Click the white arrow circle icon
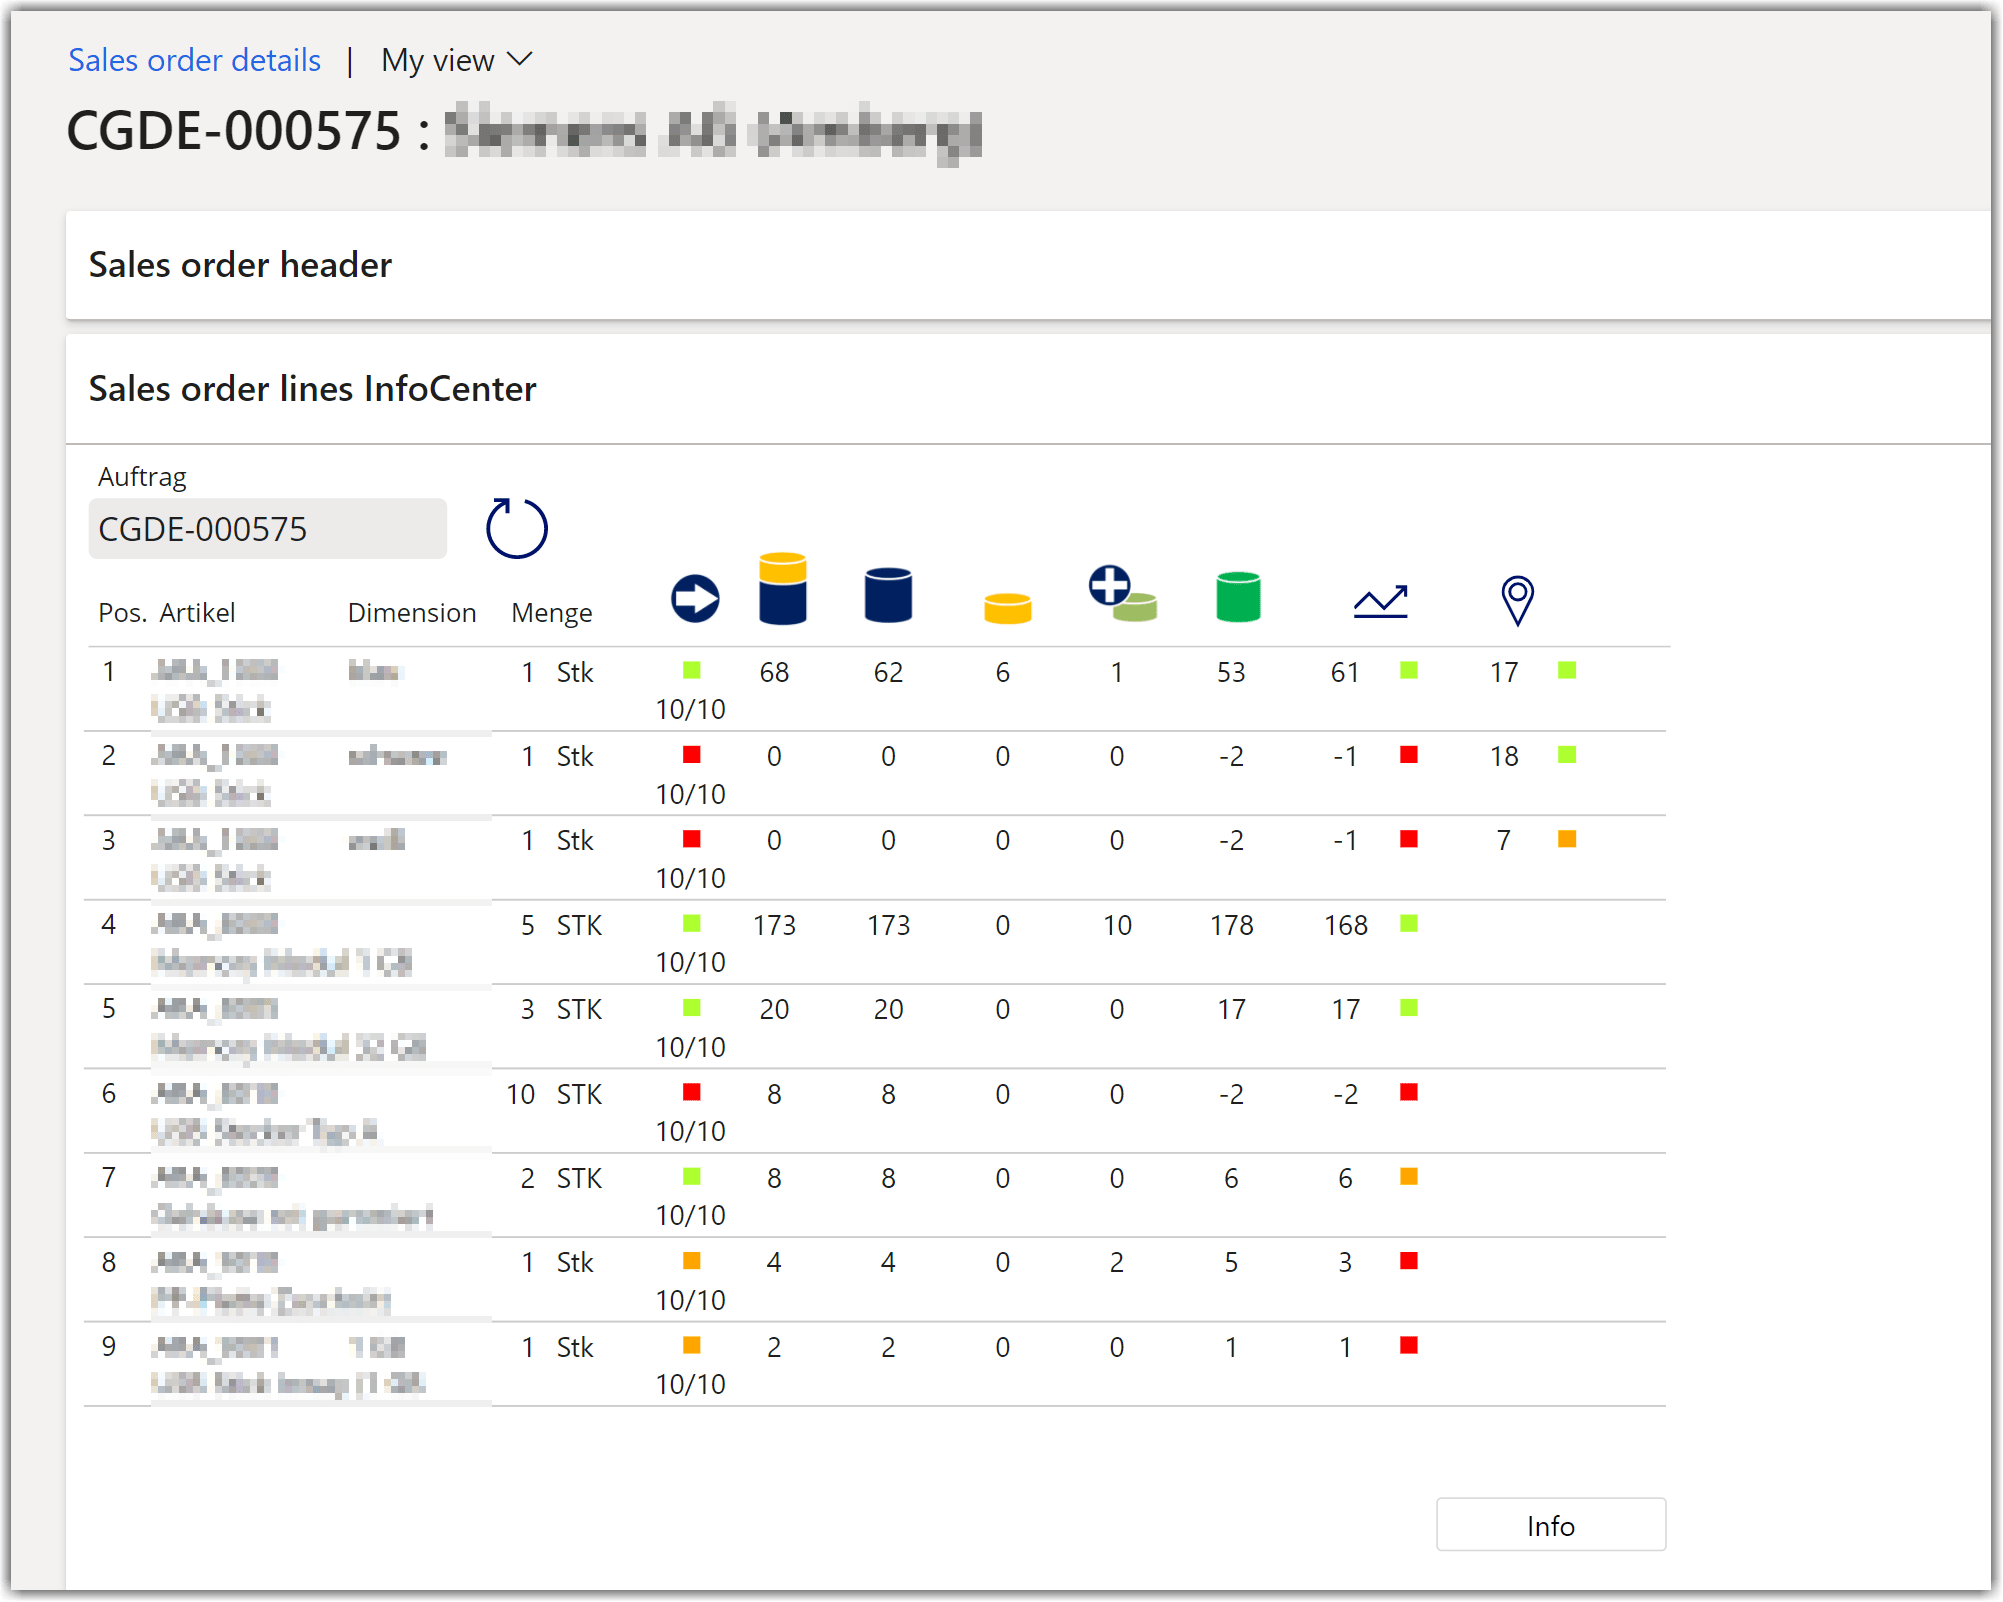The width and height of the screenshot is (2003, 1602). point(695,599)
